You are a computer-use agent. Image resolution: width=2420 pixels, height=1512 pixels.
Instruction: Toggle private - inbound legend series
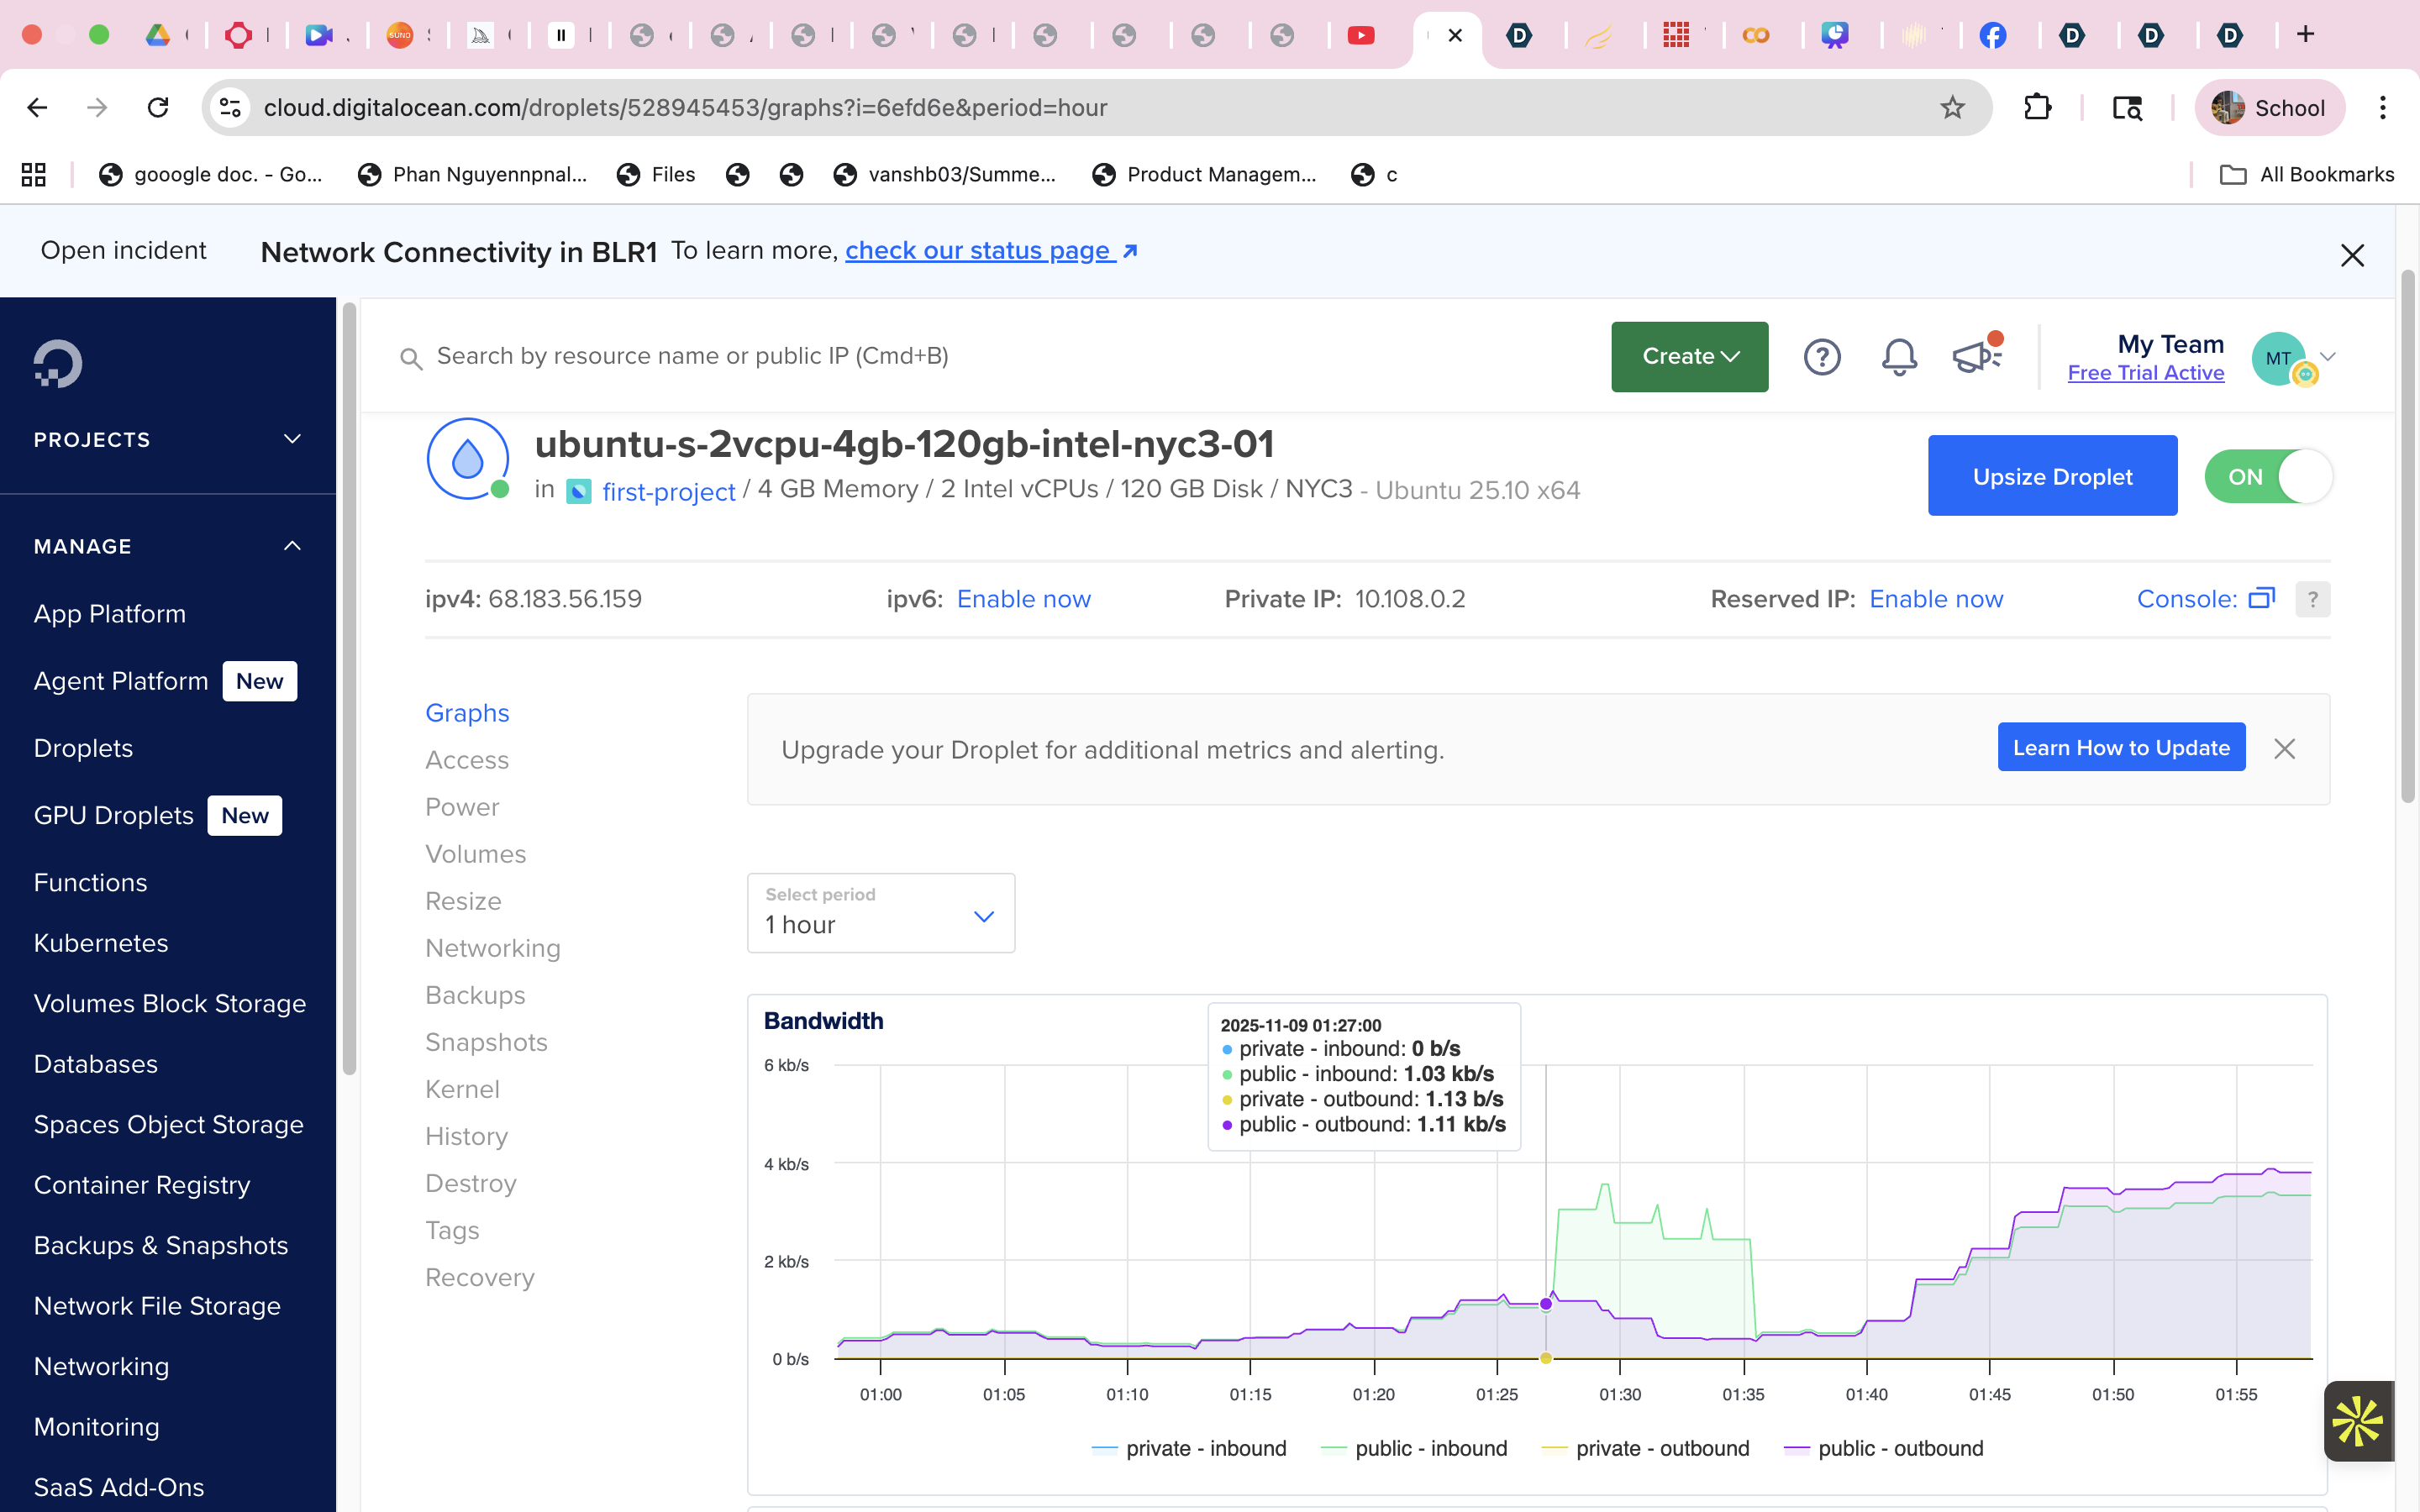tap(1189, 1448)
